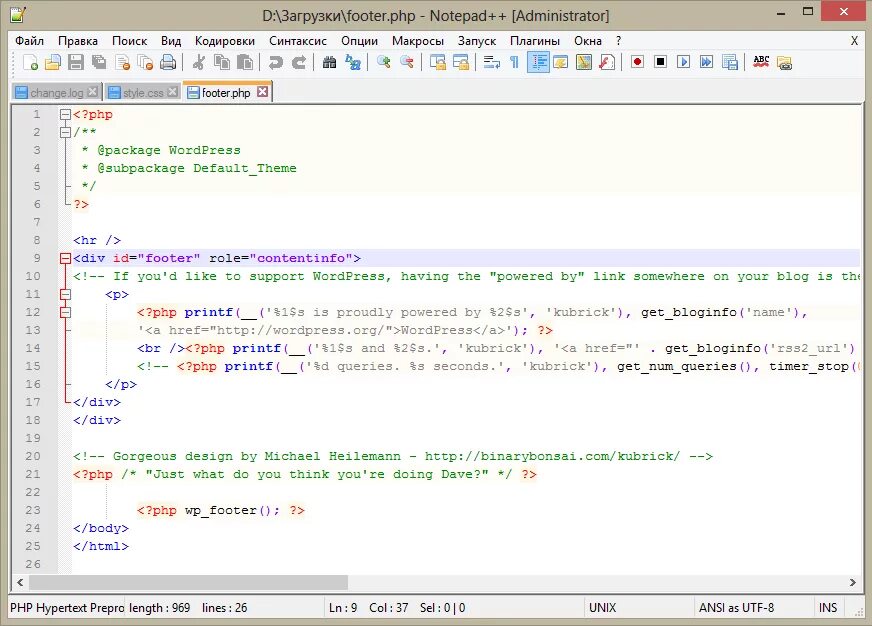Open the Плагины menu

[534, 41]
